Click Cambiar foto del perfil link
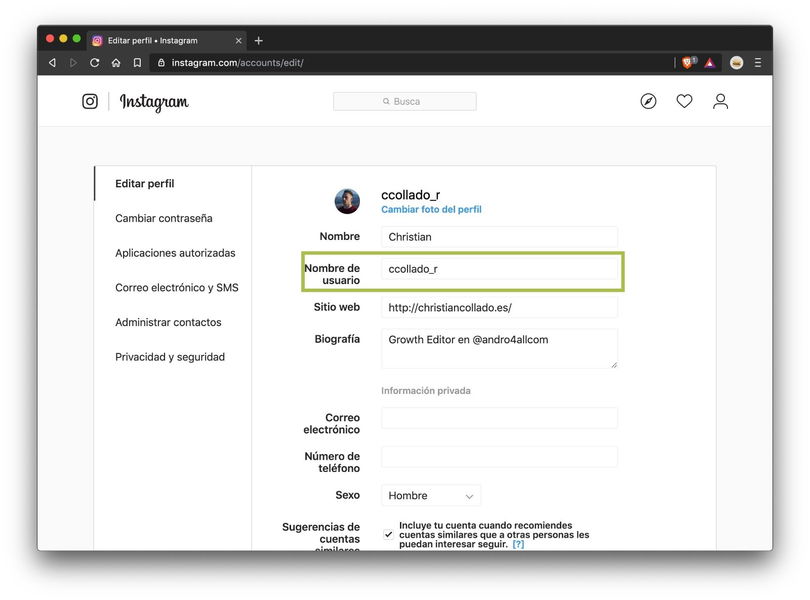Image resolution: width=810 pixels, height=600 pixels. [x=431, y=209]
